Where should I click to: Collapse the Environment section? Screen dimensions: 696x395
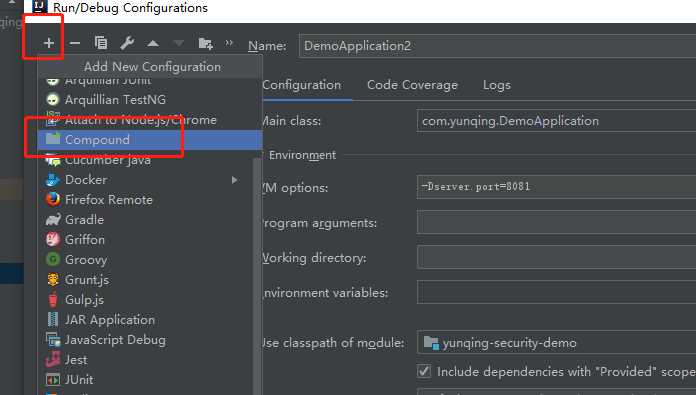point(303,155)
